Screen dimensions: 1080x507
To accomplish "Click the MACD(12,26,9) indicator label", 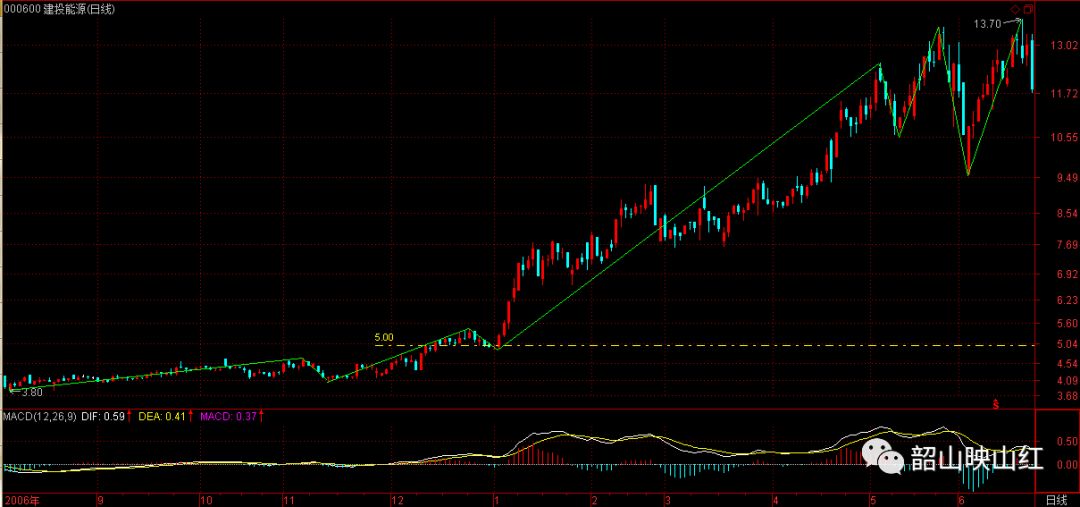I will pos(40,417).
